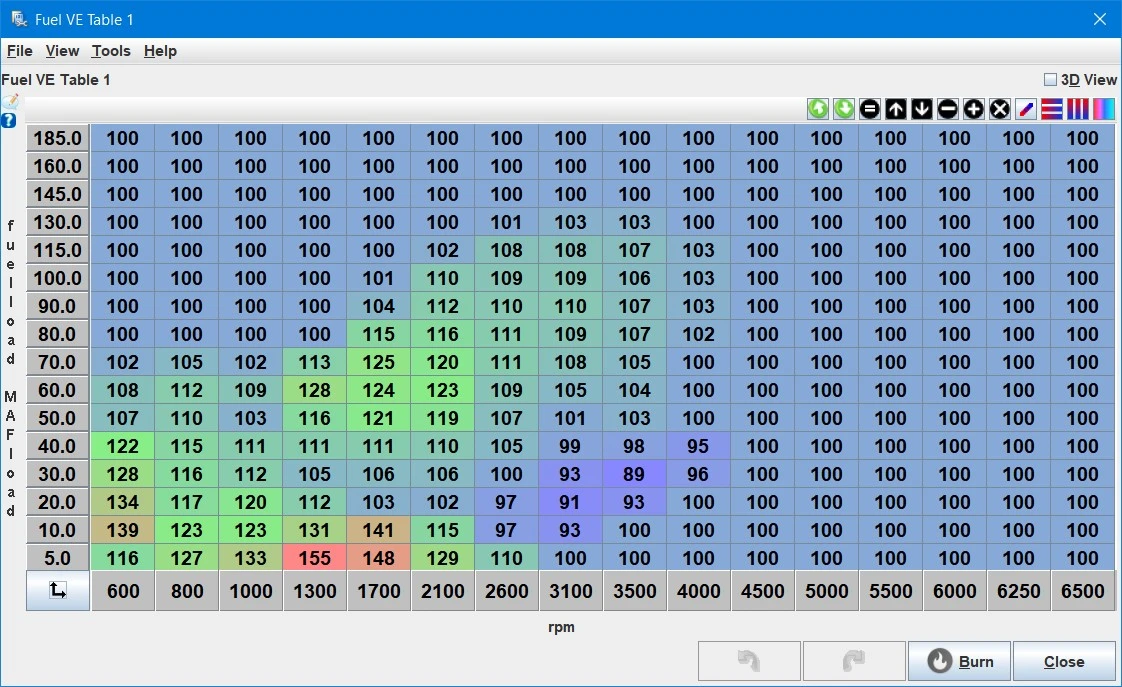Select the purple cell with value 89

(634, 474)
